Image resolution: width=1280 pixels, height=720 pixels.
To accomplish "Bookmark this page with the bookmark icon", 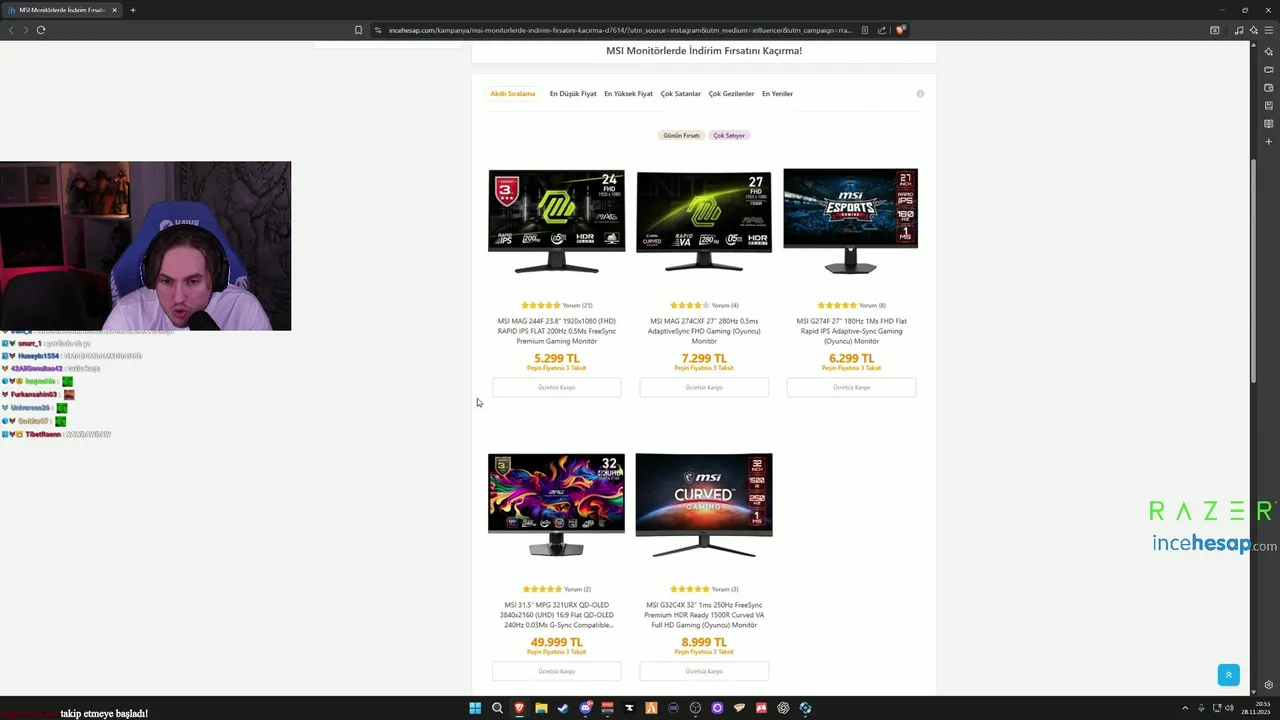I will pyautogui.click(x=358, y=30).
